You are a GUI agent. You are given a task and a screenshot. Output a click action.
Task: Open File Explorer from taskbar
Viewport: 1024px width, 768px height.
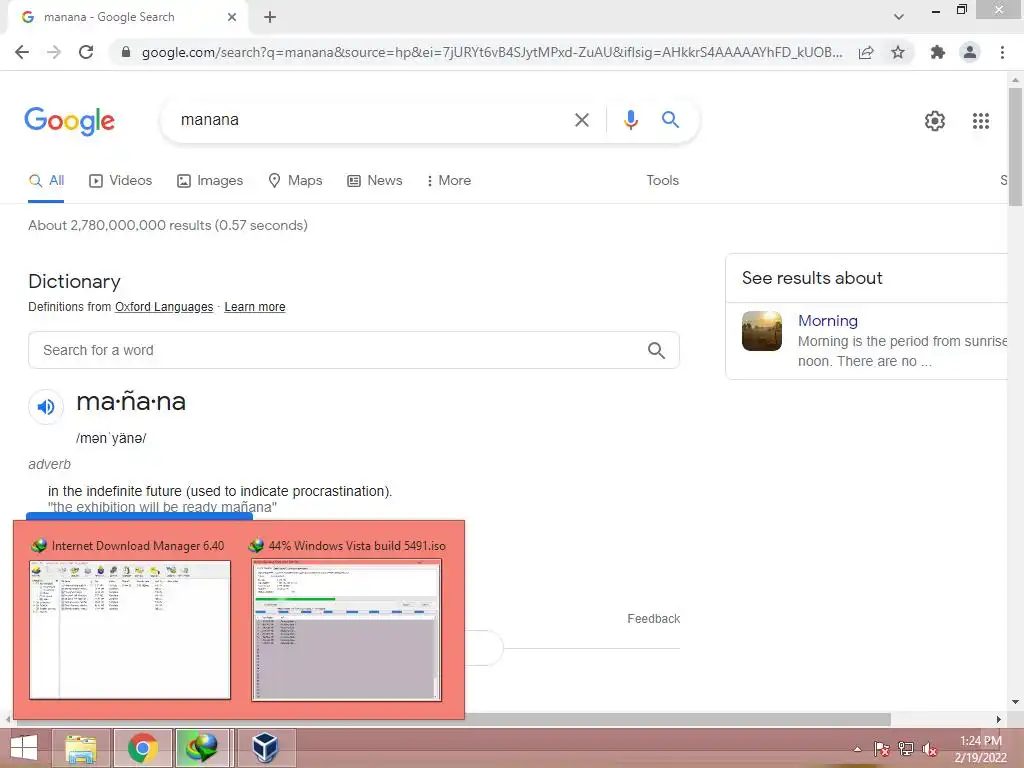click(x=81, y=748)
